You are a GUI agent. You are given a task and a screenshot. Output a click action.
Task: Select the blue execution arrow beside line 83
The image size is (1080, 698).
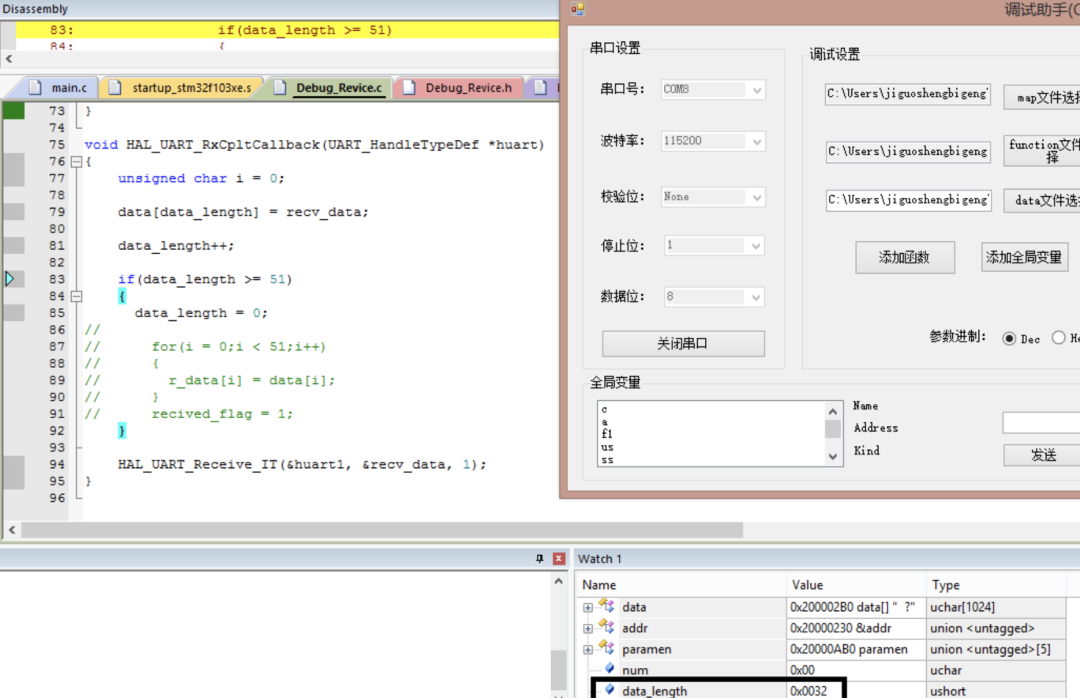tap(10, 279)
